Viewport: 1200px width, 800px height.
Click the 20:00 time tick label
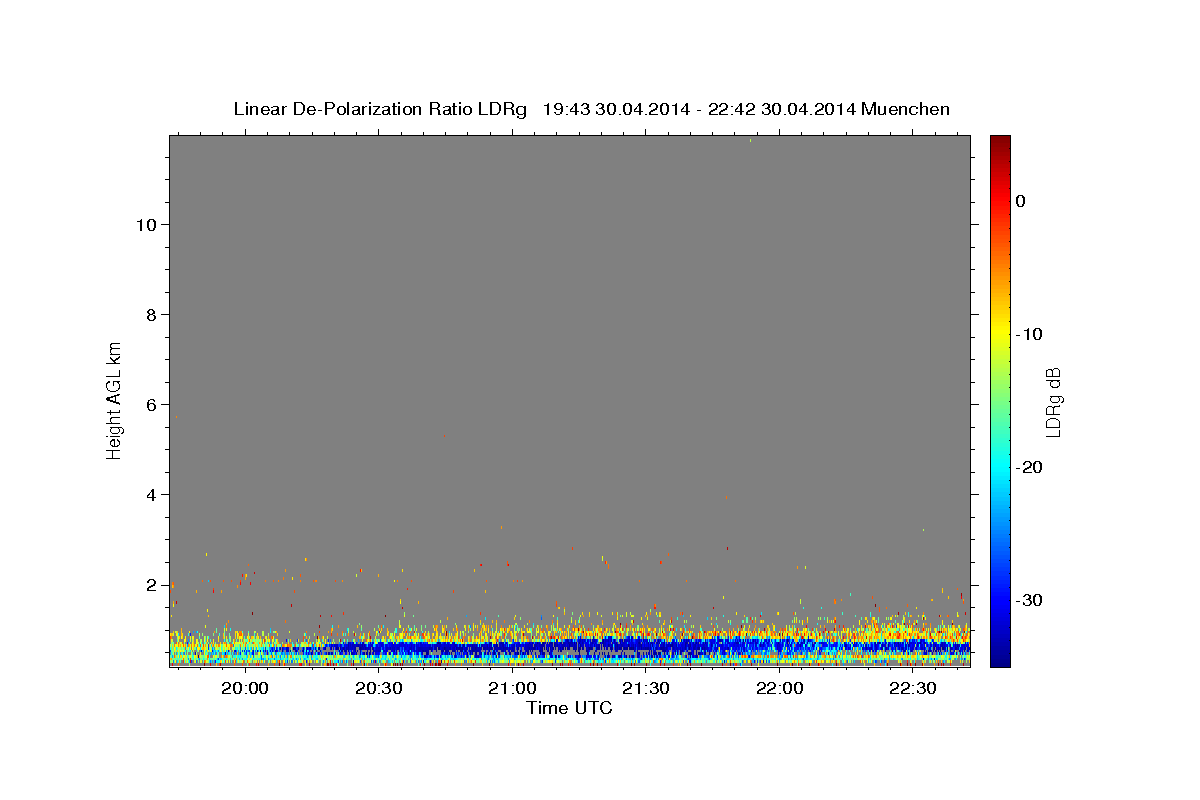point(245,688)
